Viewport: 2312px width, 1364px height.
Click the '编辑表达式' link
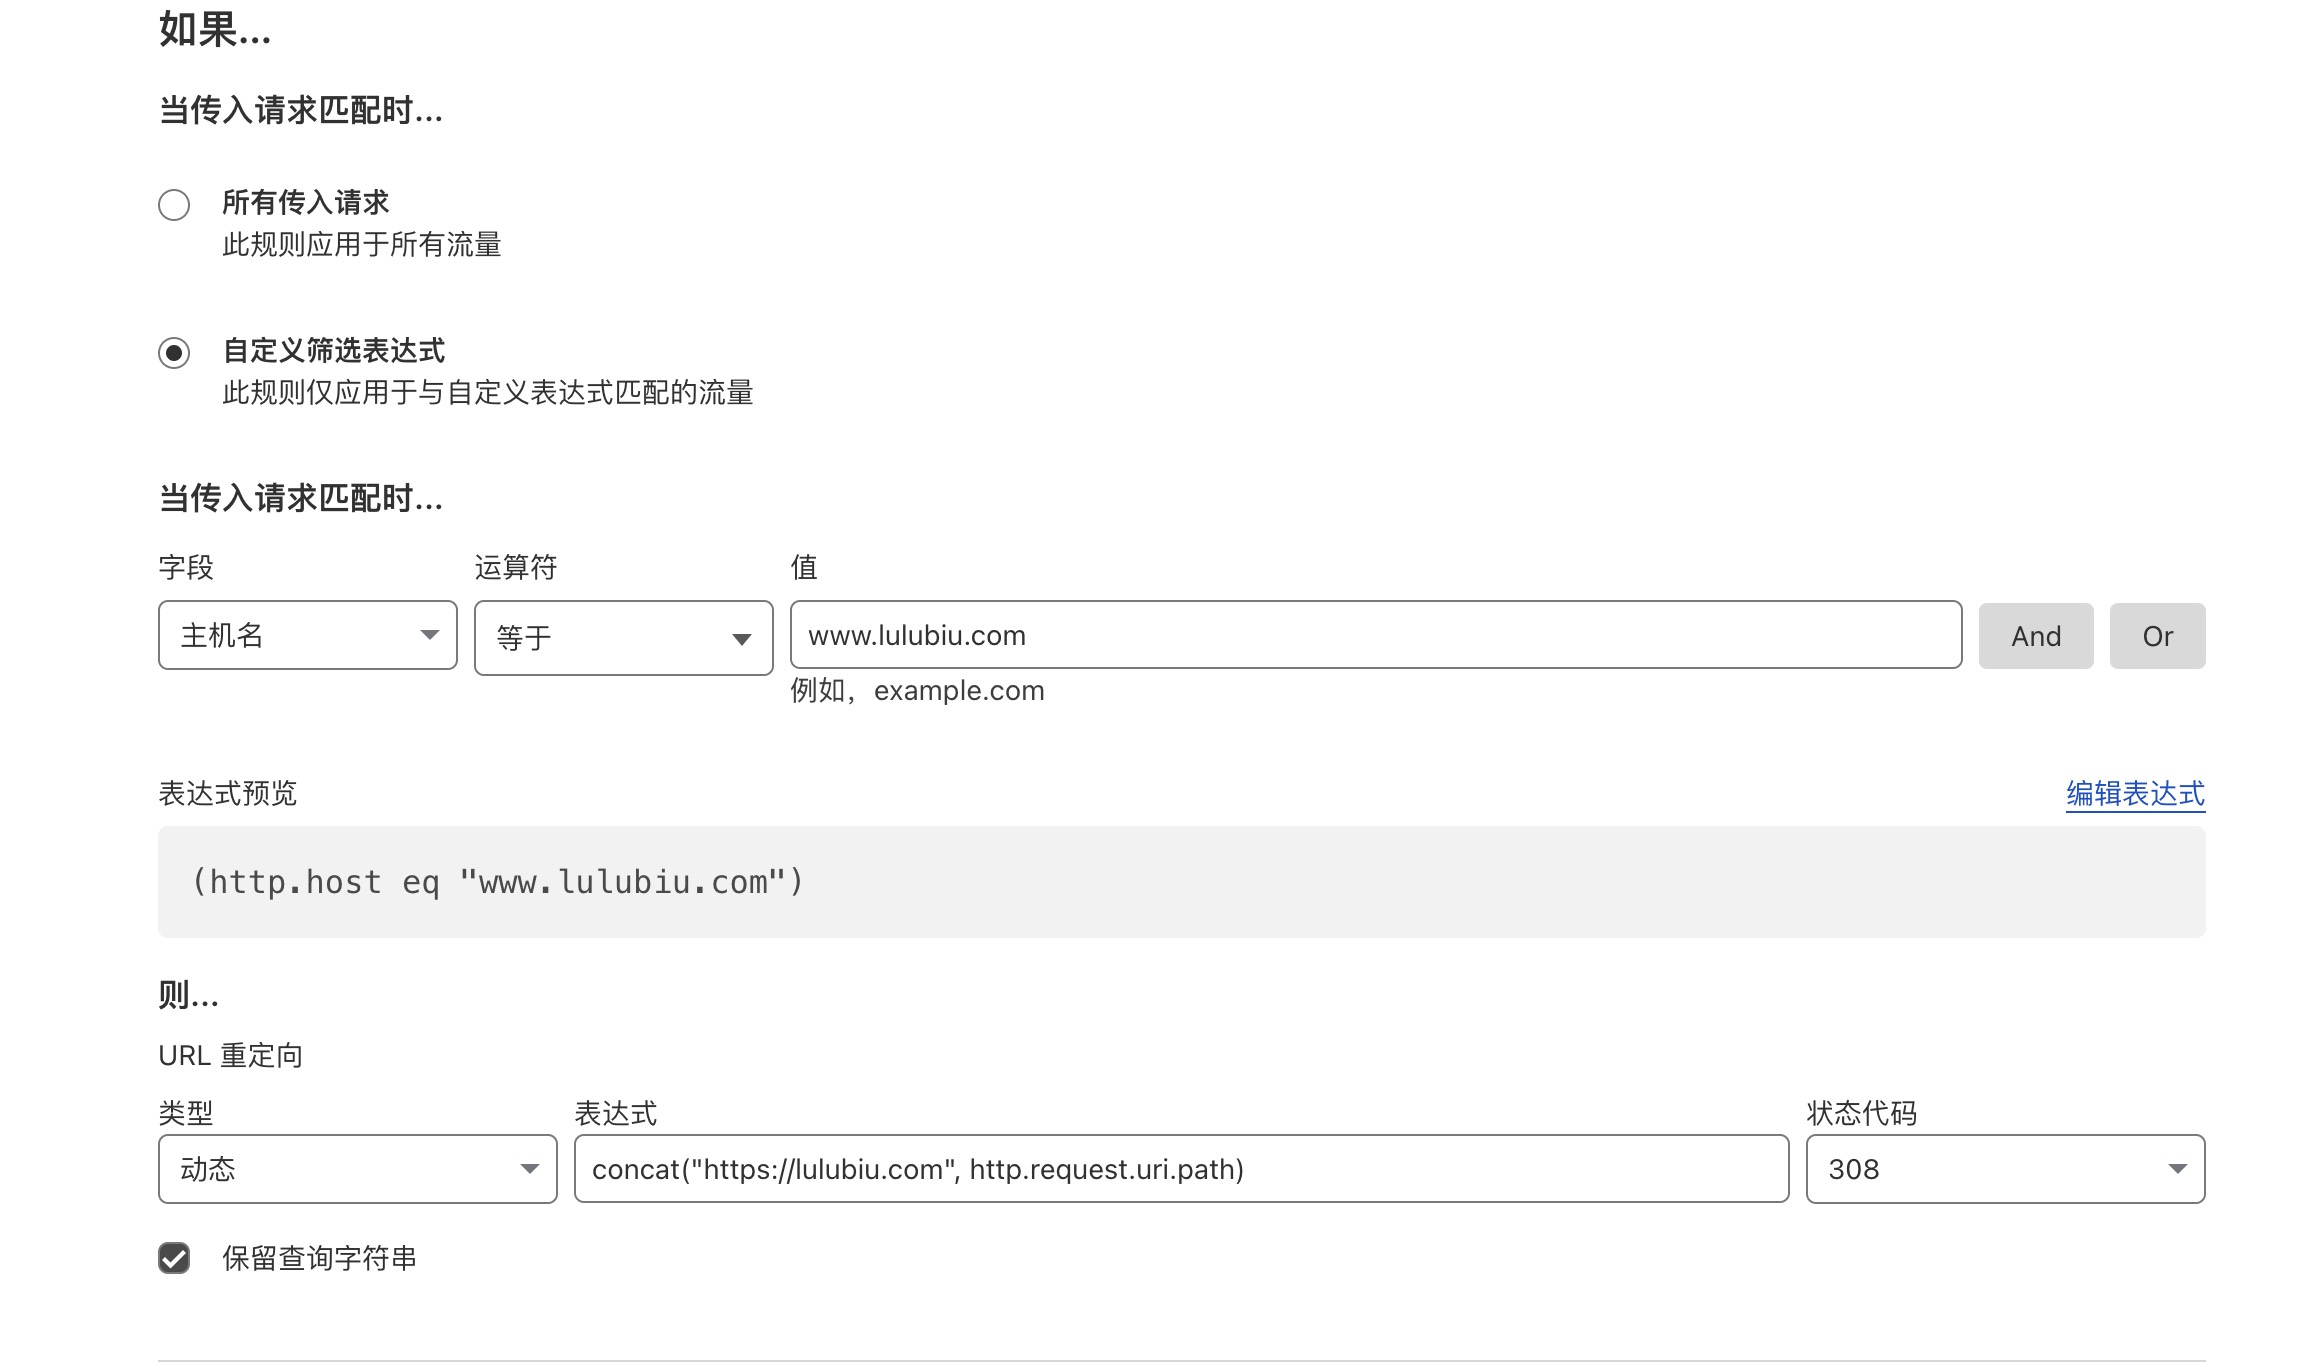pos(2133,792)
